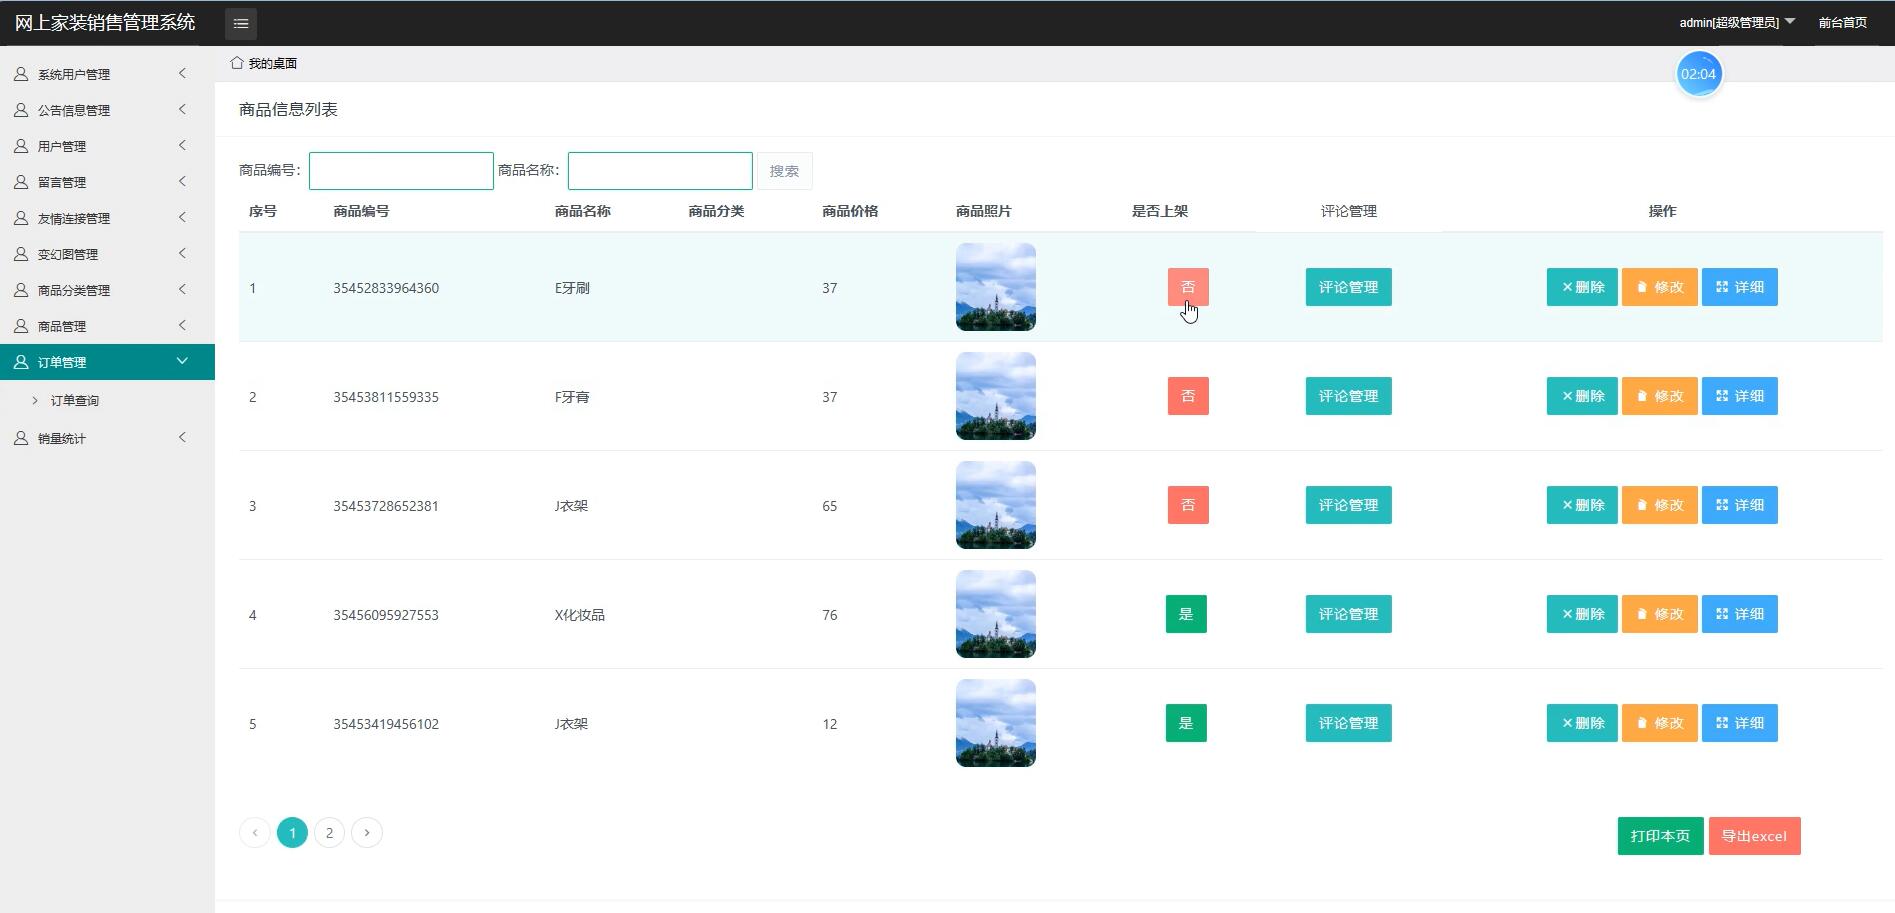The width and height of the screenshot is (1895, 913).
Task: Delete the E牙刷 product row
Action: click(x=1582, y=287)
